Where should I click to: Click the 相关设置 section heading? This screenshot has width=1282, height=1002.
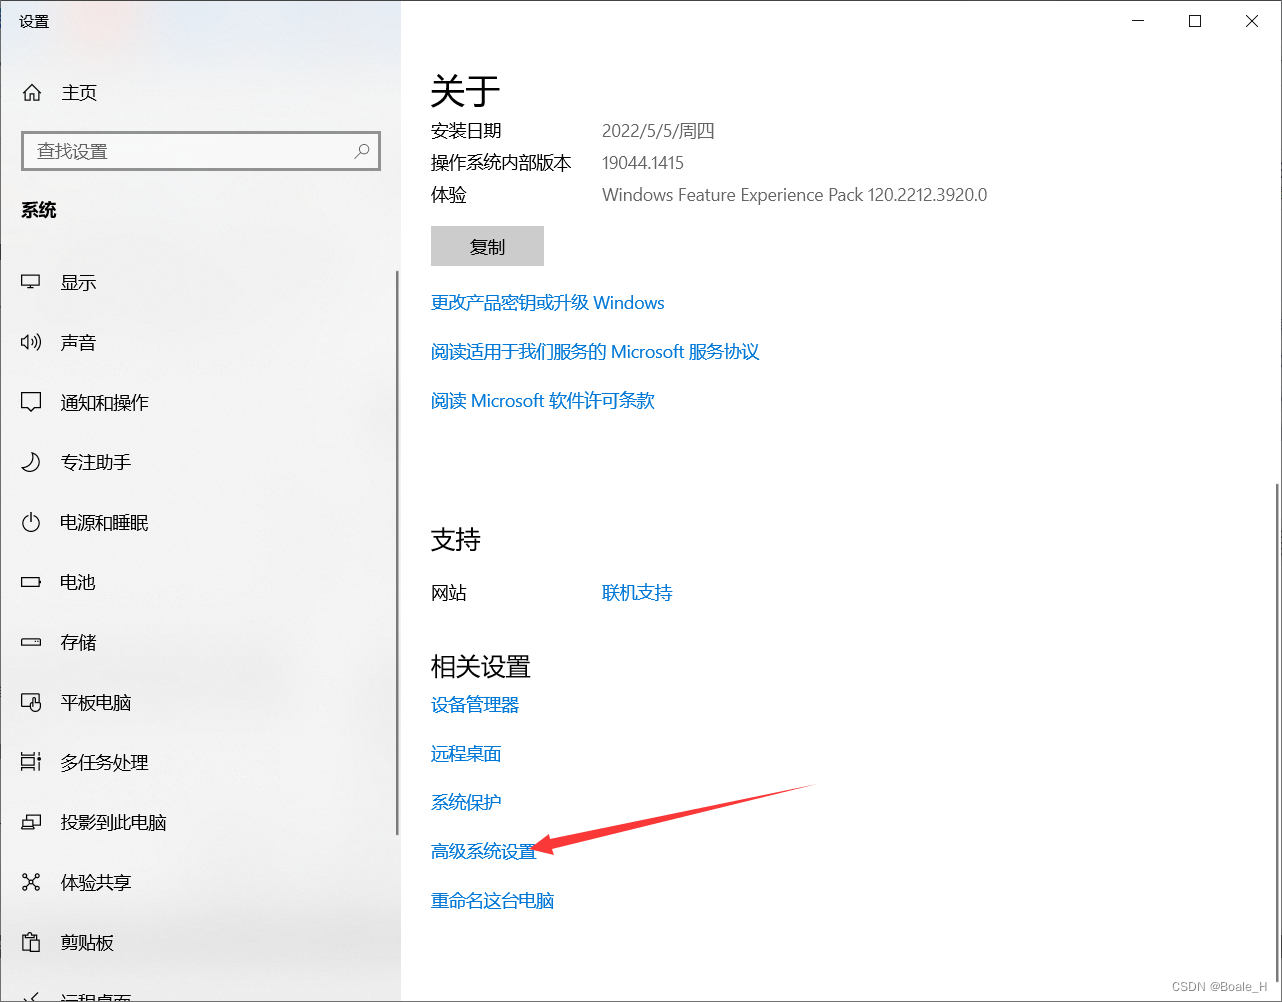(481, 667)
